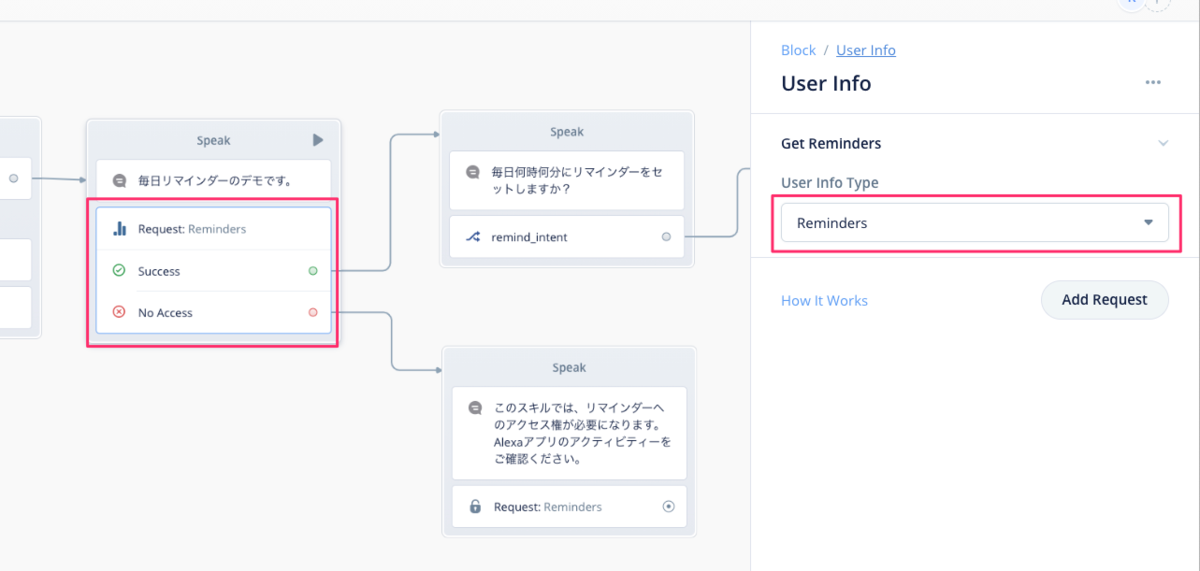Click the green Success output port
The height and width of the screenshot is (571, 1200).
click(x=313, y=271)
